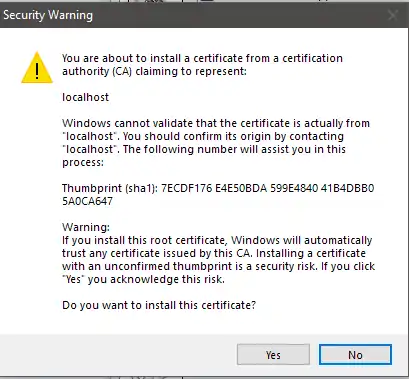The image size is (409, 379).
Task: Click the 'you acknowledge this risk' line
Action: click(143, 279)
